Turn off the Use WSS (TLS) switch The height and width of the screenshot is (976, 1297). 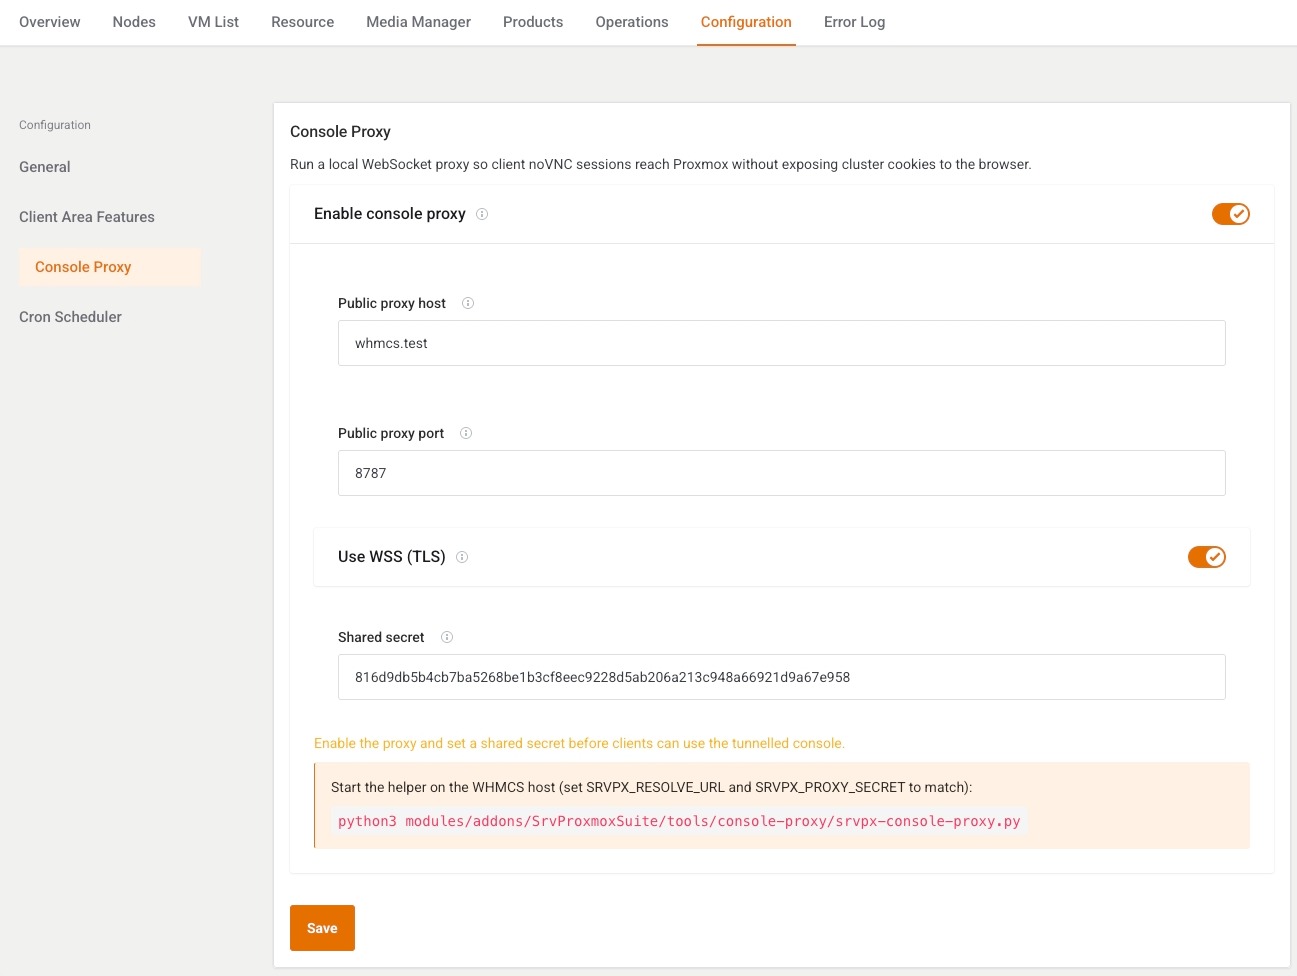[1207, 557]
